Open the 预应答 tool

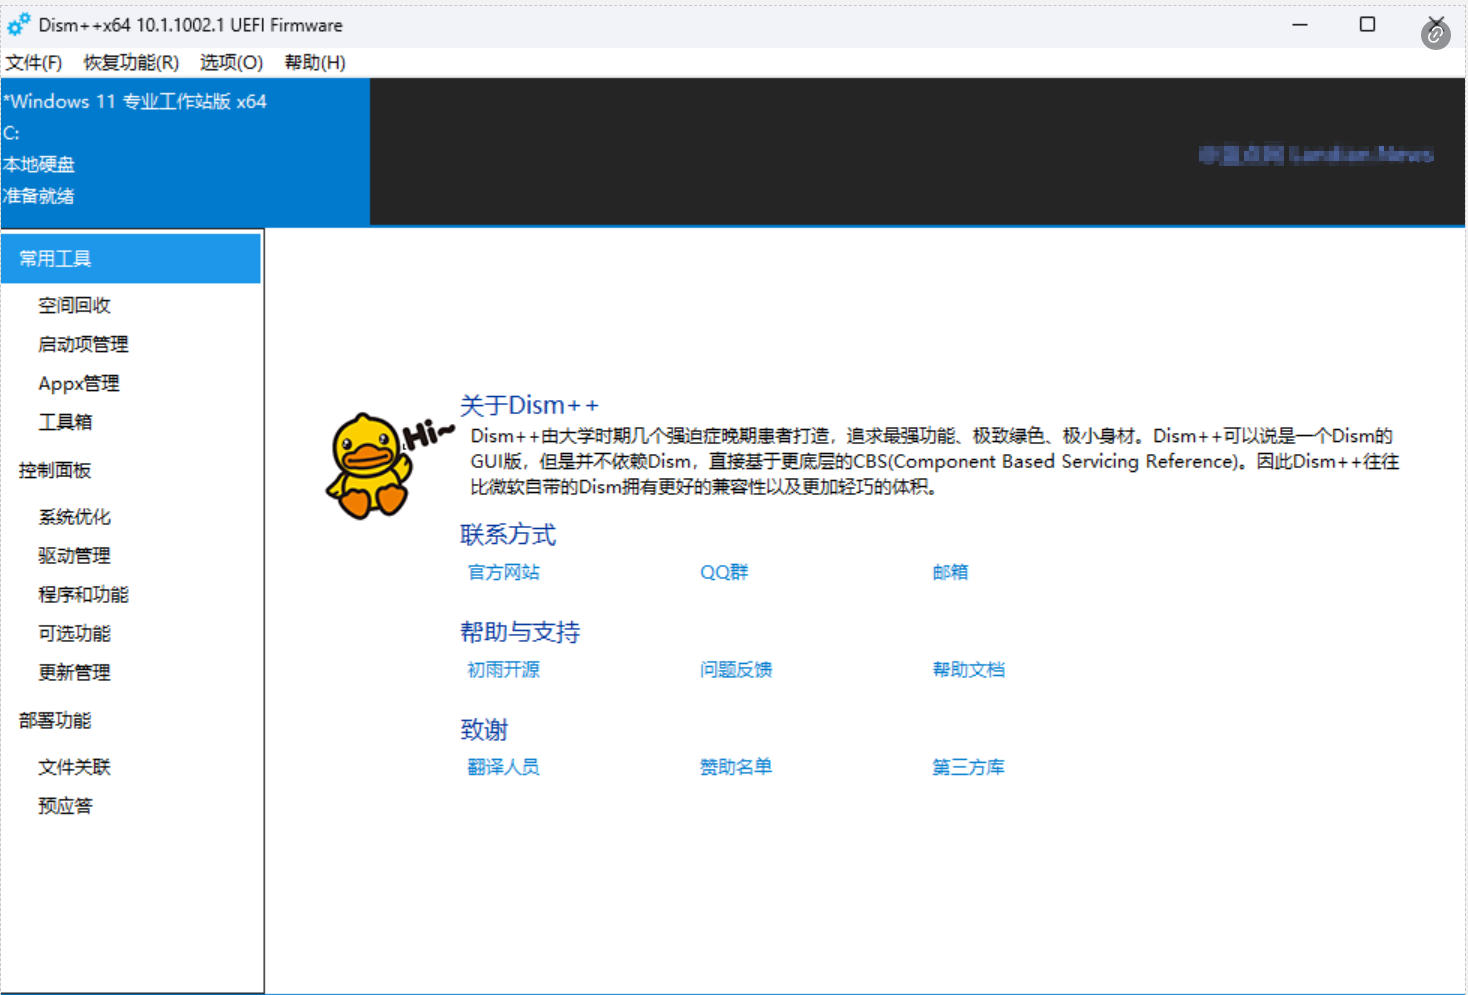click(x=64, y=805)
